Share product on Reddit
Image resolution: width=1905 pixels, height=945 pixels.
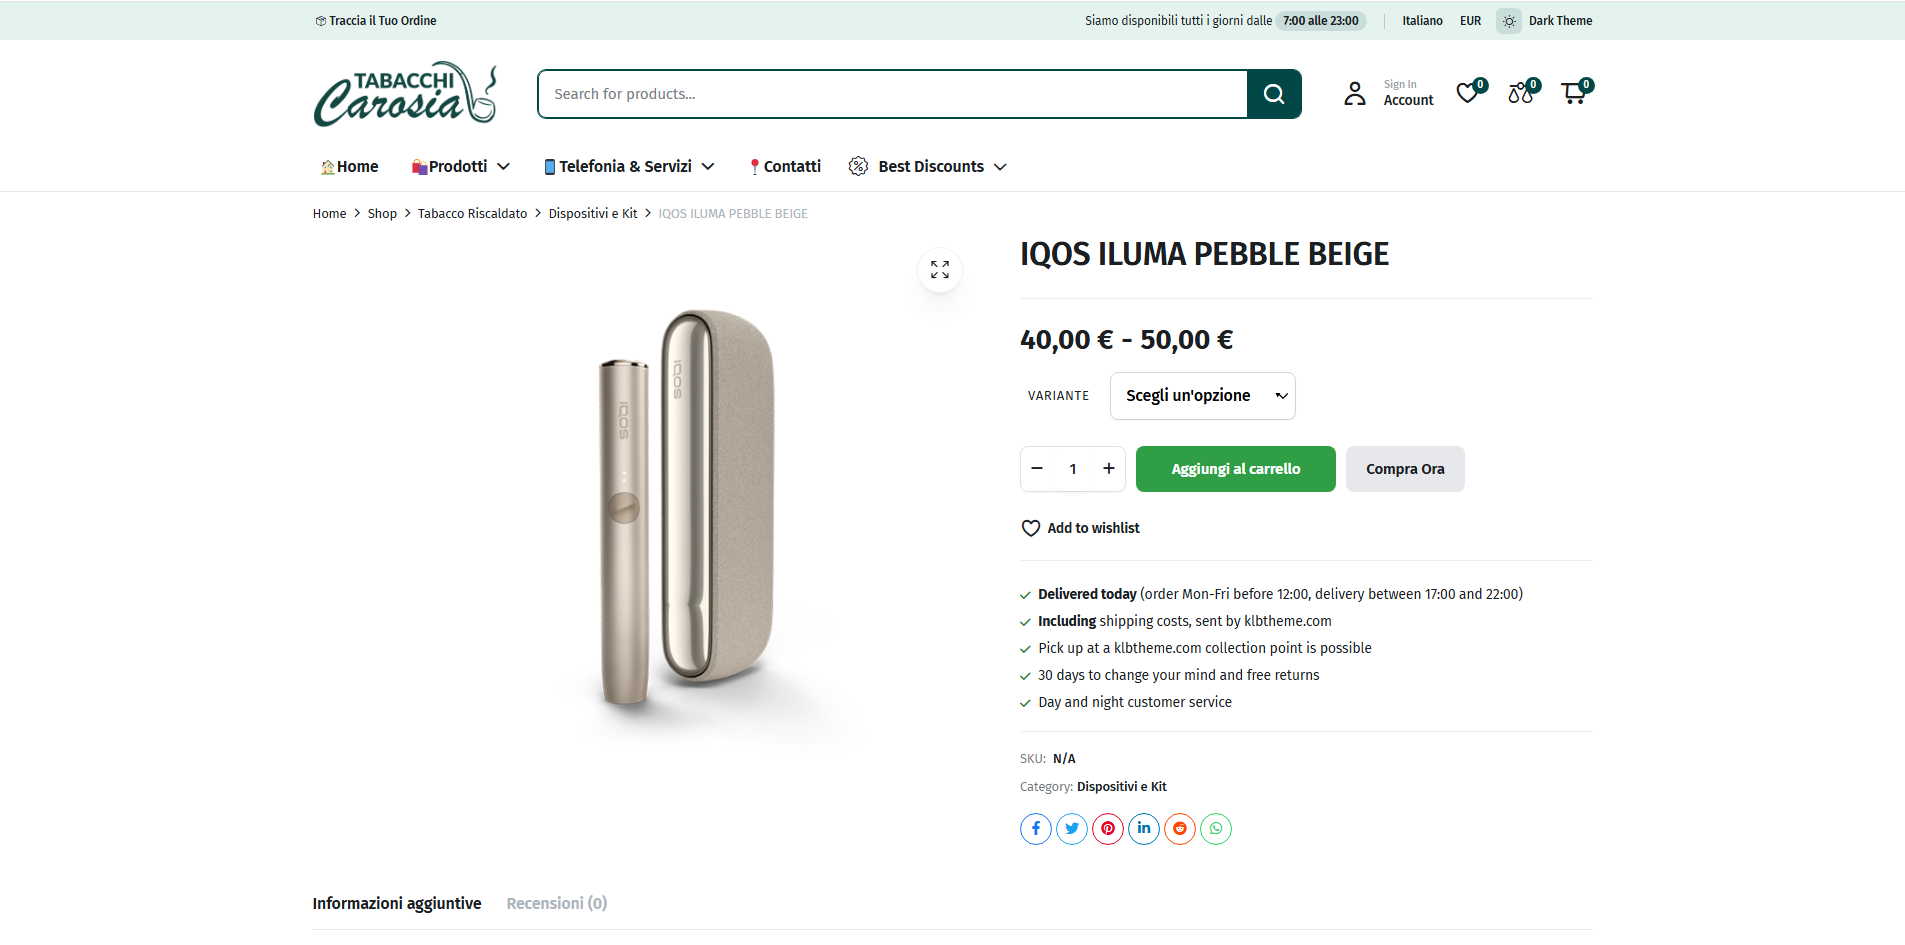tap(1180, 829)
